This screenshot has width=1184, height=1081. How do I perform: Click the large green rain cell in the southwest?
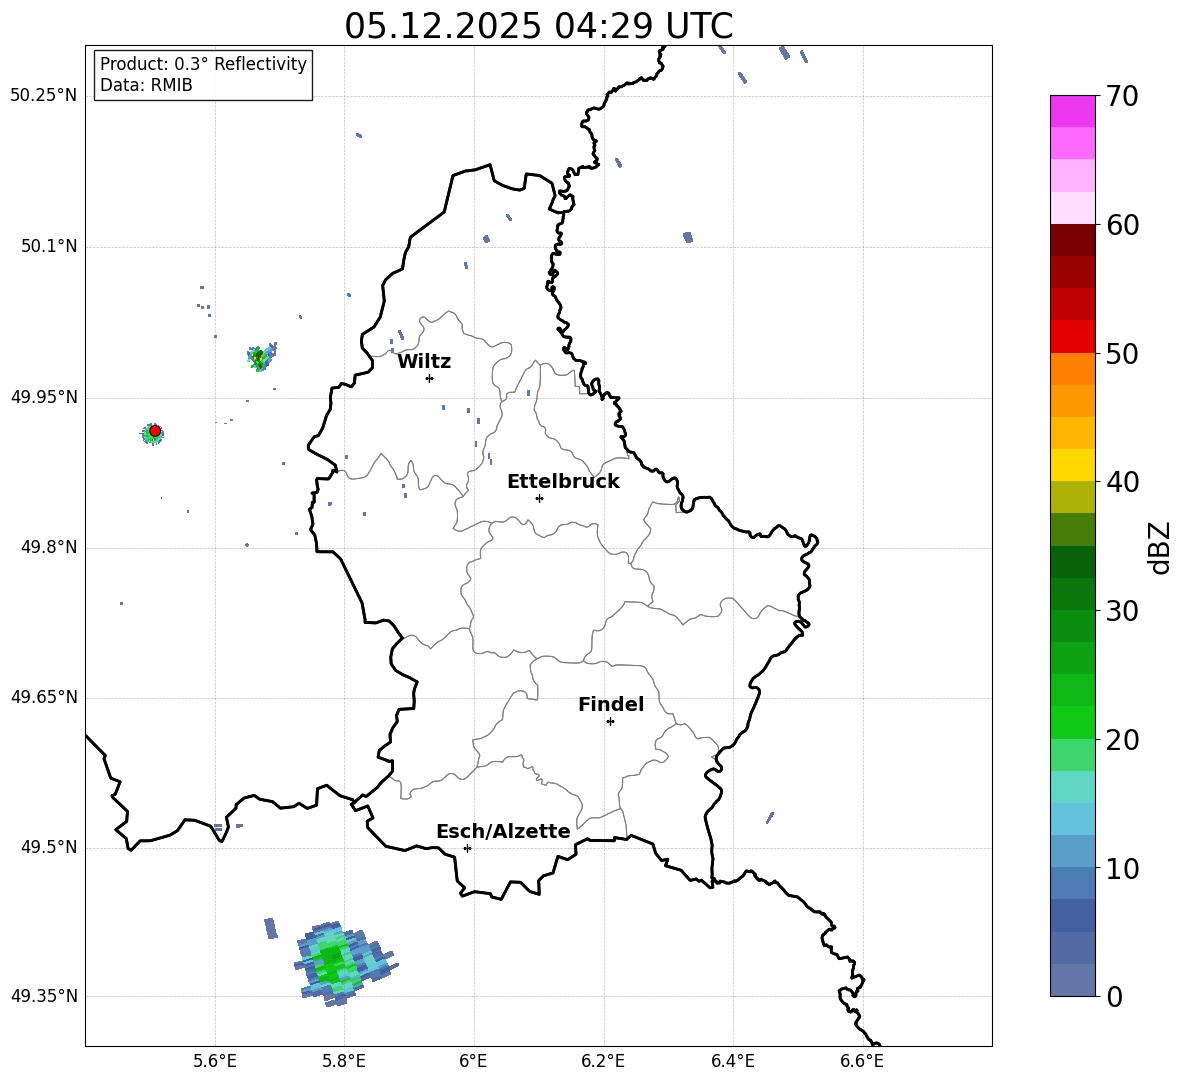[x=344, y=963]
